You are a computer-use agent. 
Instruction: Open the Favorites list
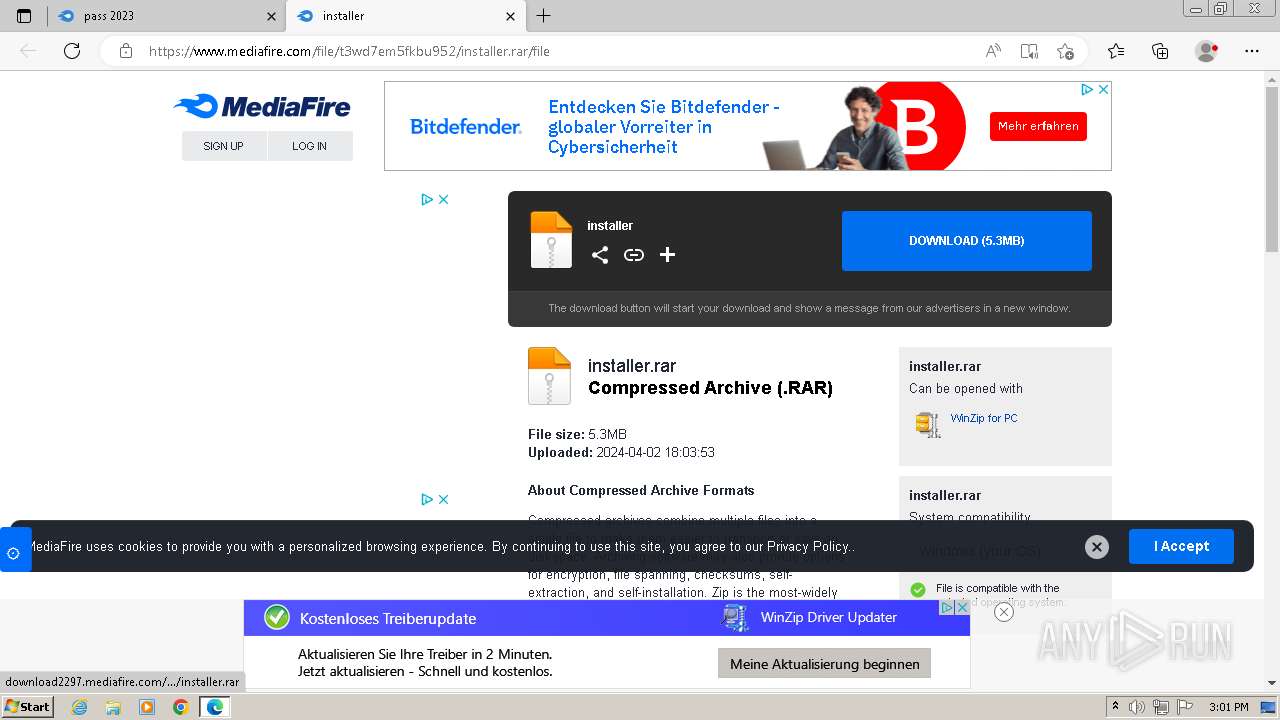click(x=1116, y=51)
